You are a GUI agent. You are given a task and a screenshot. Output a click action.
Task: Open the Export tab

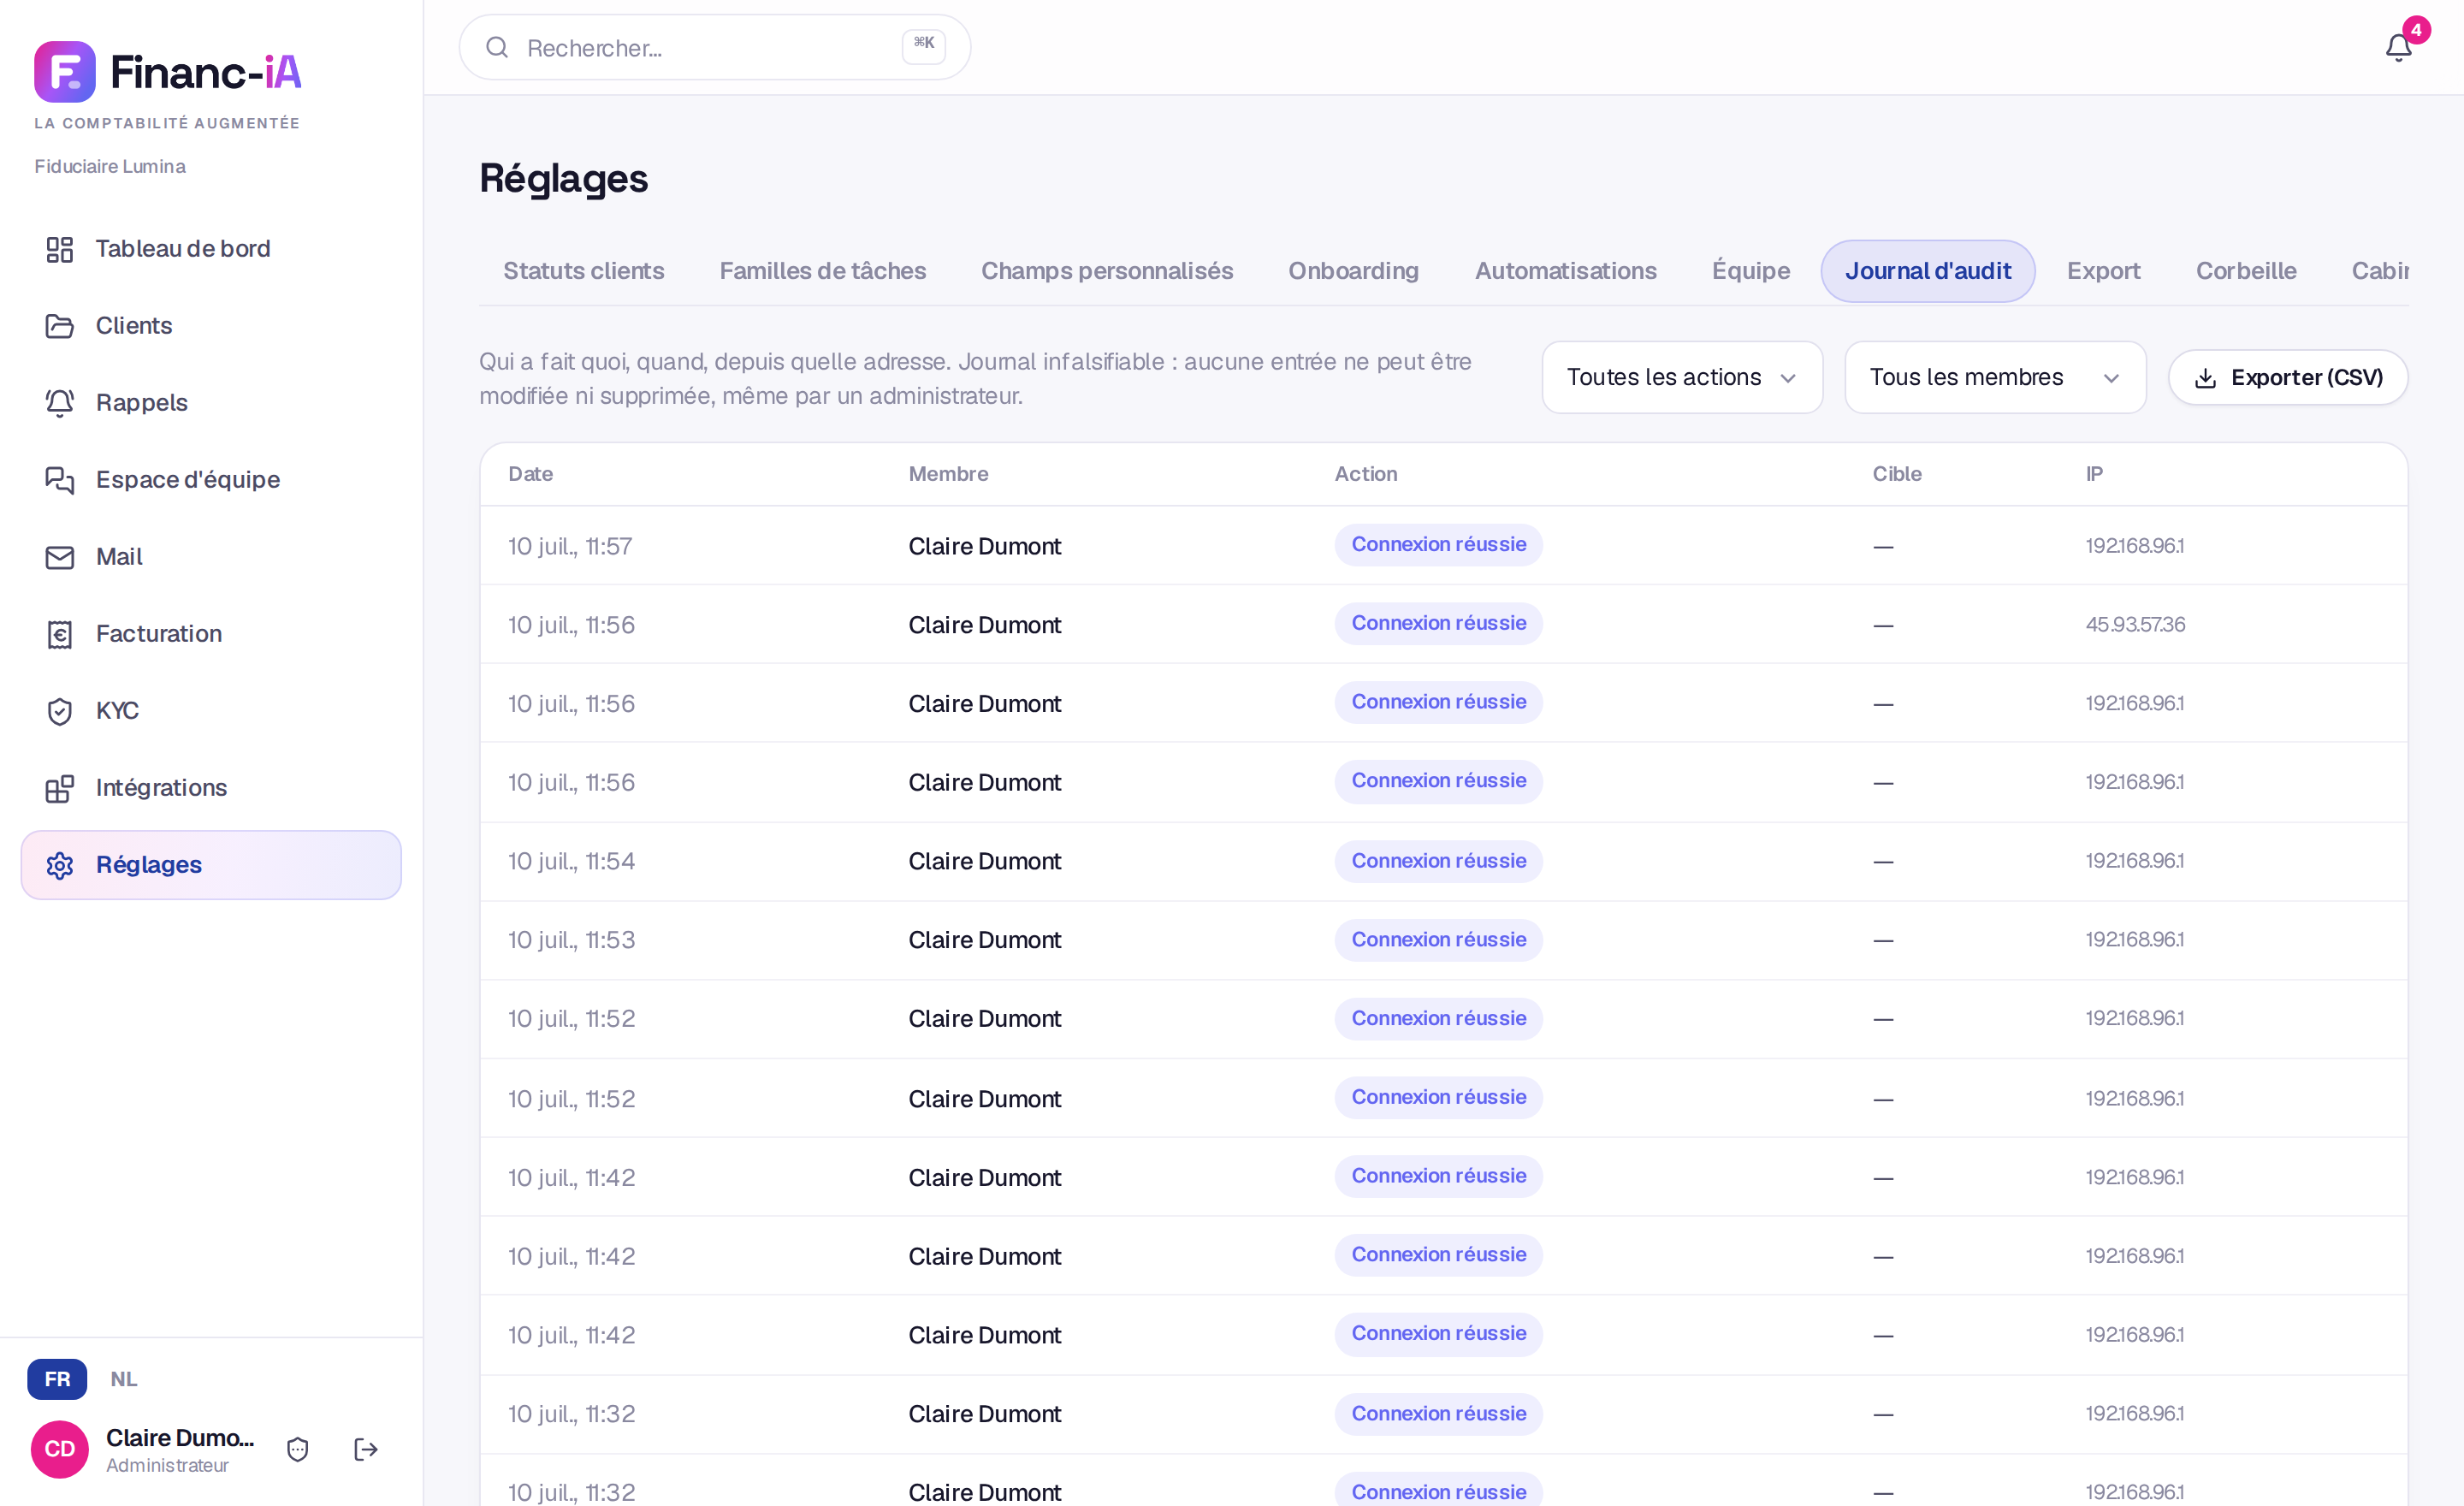pos(2103,271)
